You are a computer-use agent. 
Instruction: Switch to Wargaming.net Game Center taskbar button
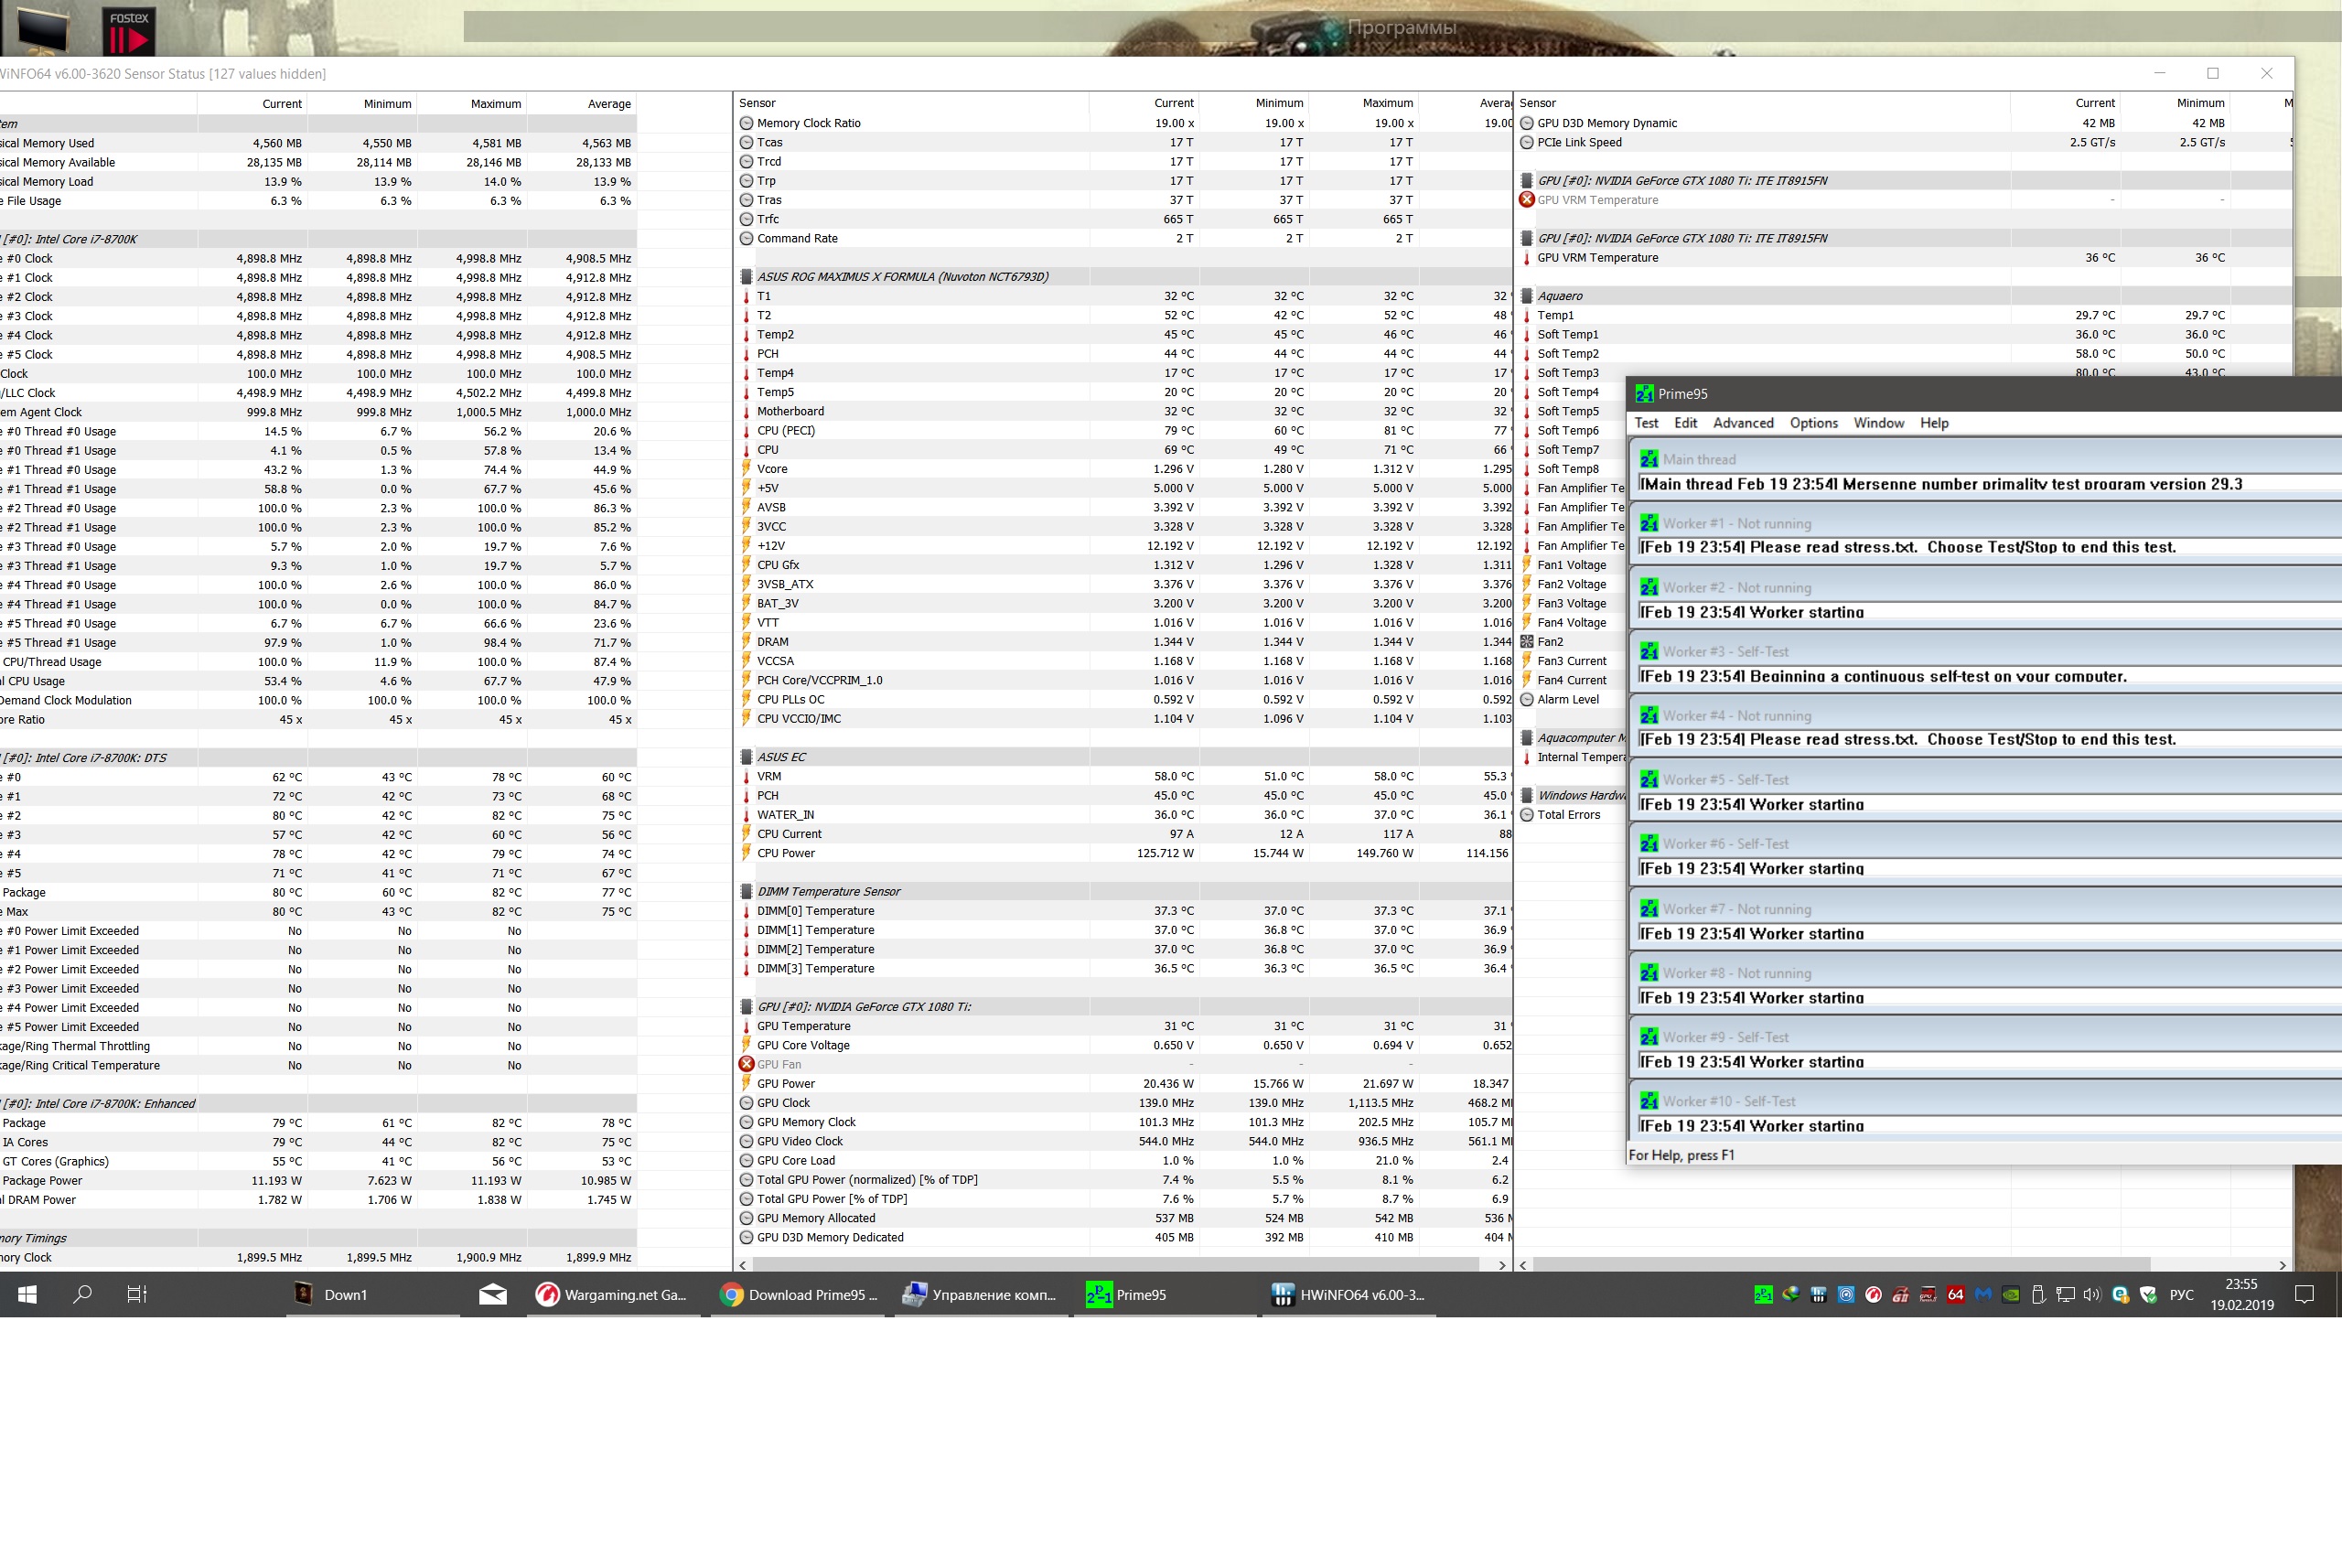611,1294
